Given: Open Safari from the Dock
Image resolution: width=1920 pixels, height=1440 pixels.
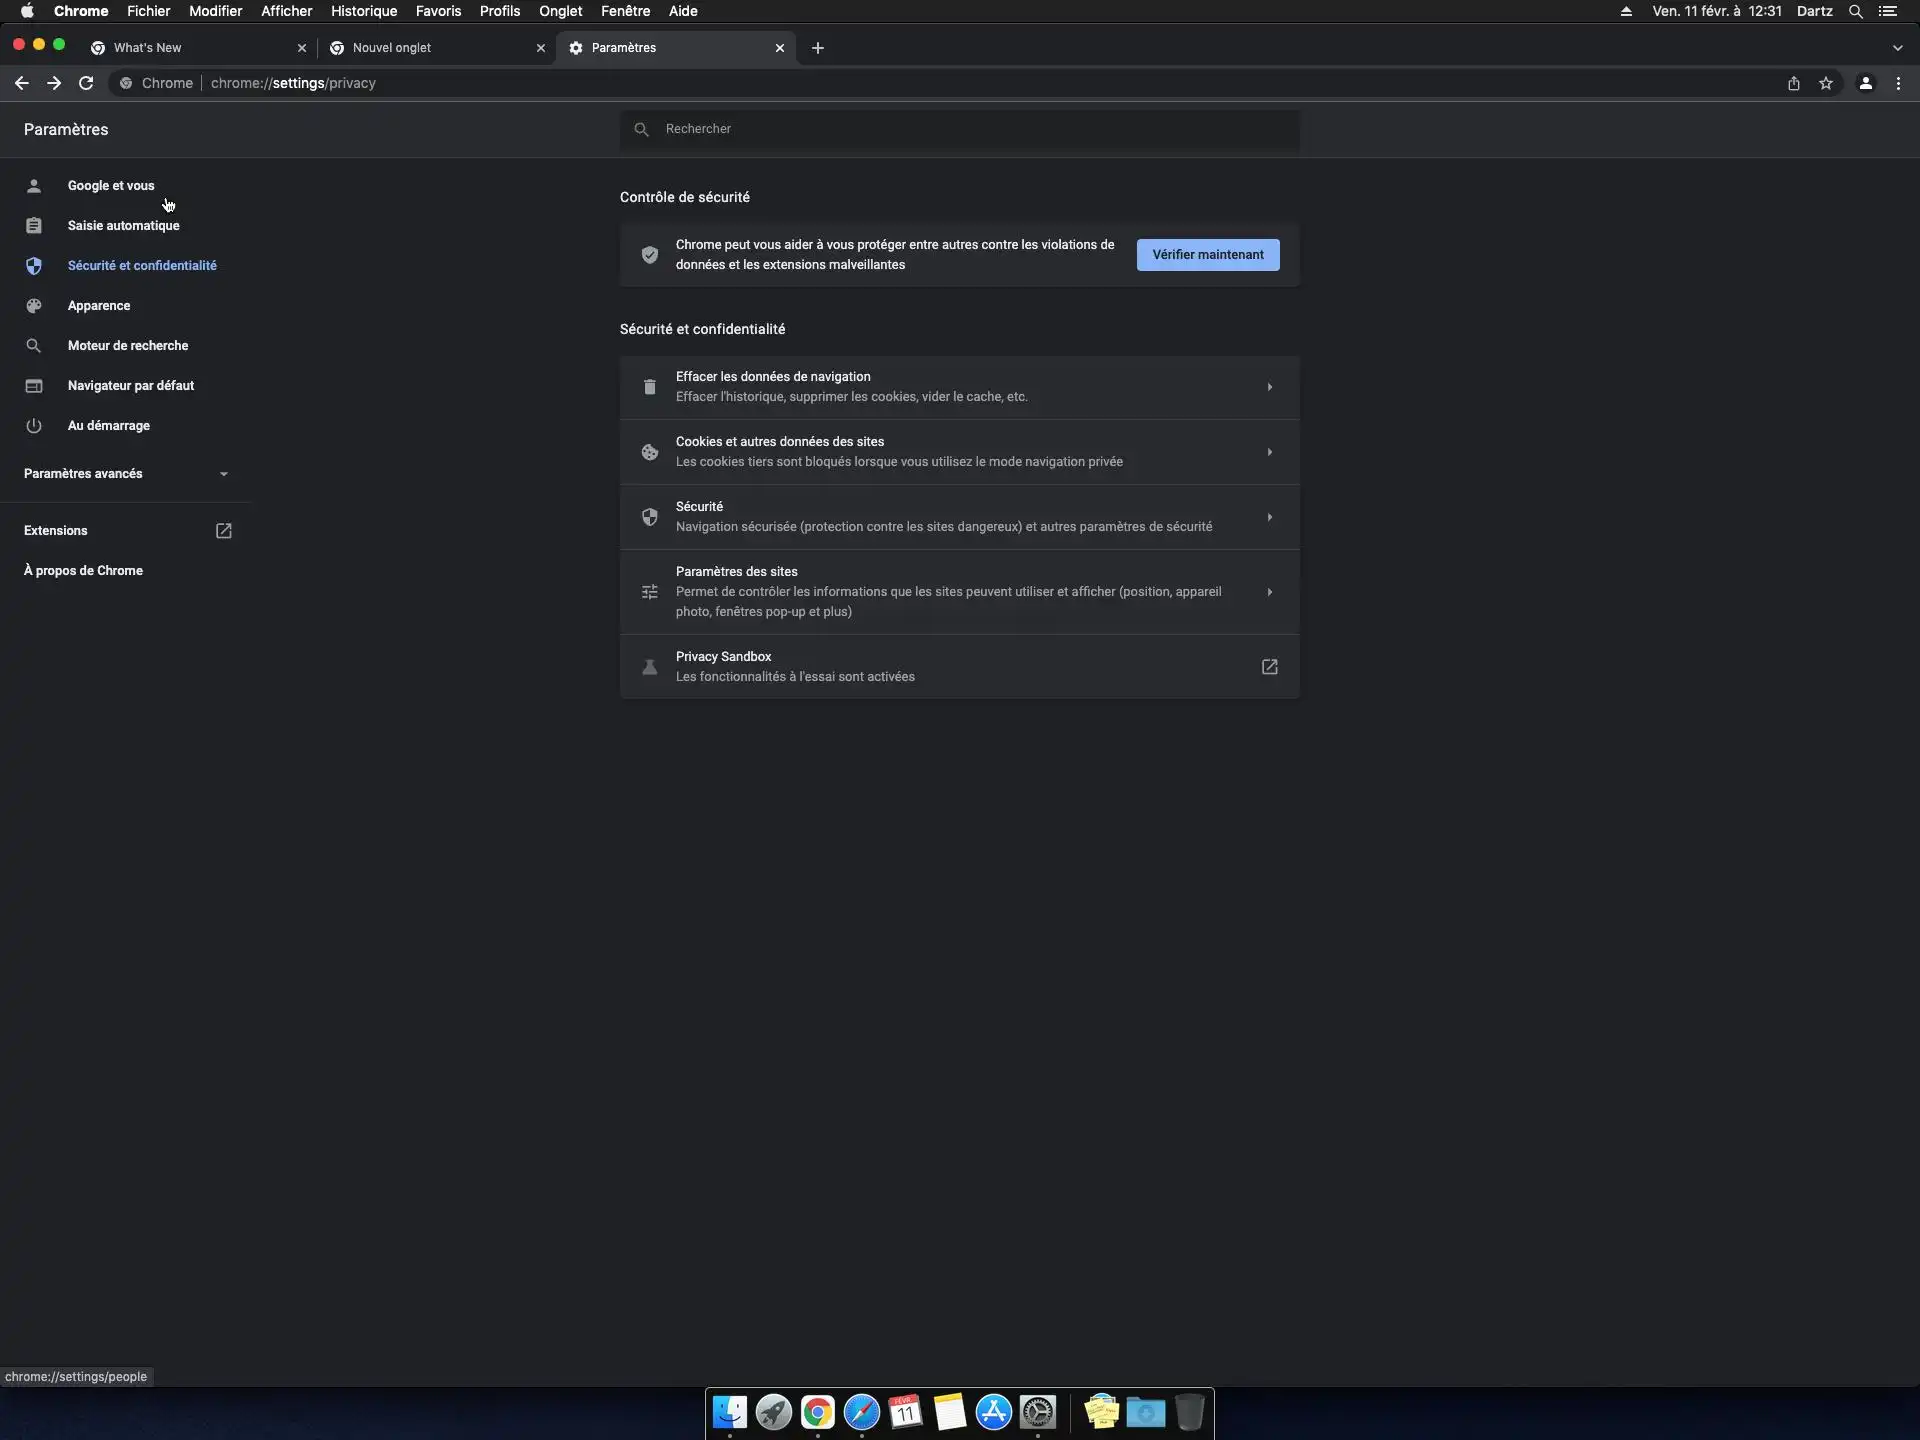Looking at the screenshot, I should pos(861,1412).
